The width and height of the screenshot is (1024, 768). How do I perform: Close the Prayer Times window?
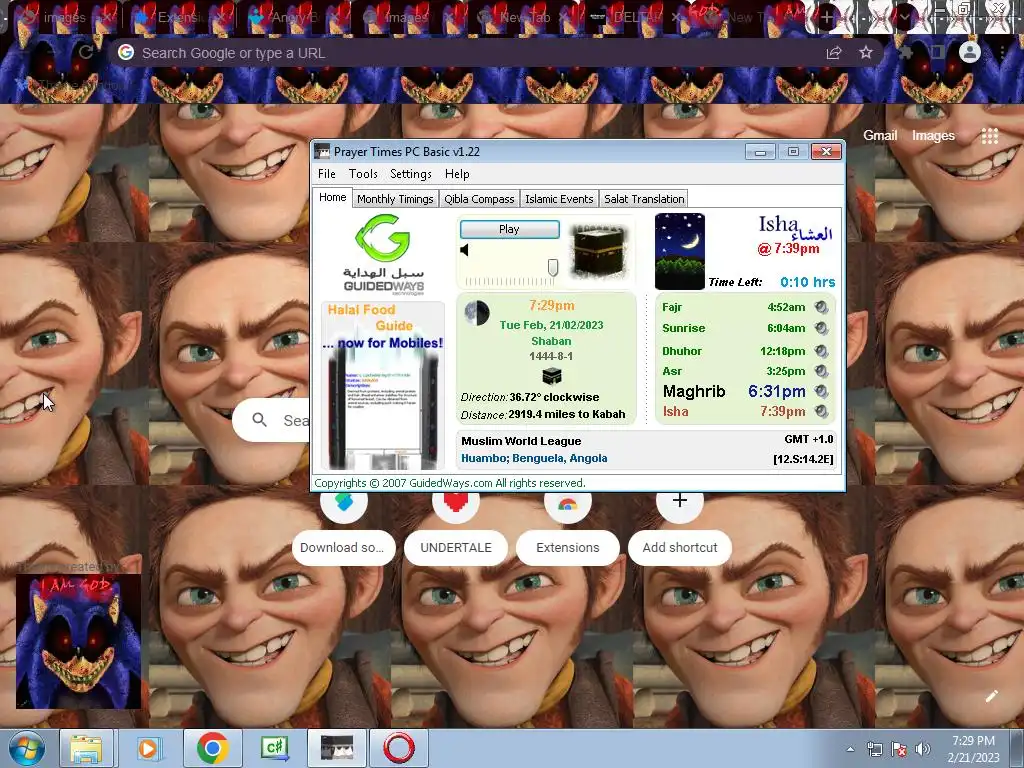click(x=826, y=152)
